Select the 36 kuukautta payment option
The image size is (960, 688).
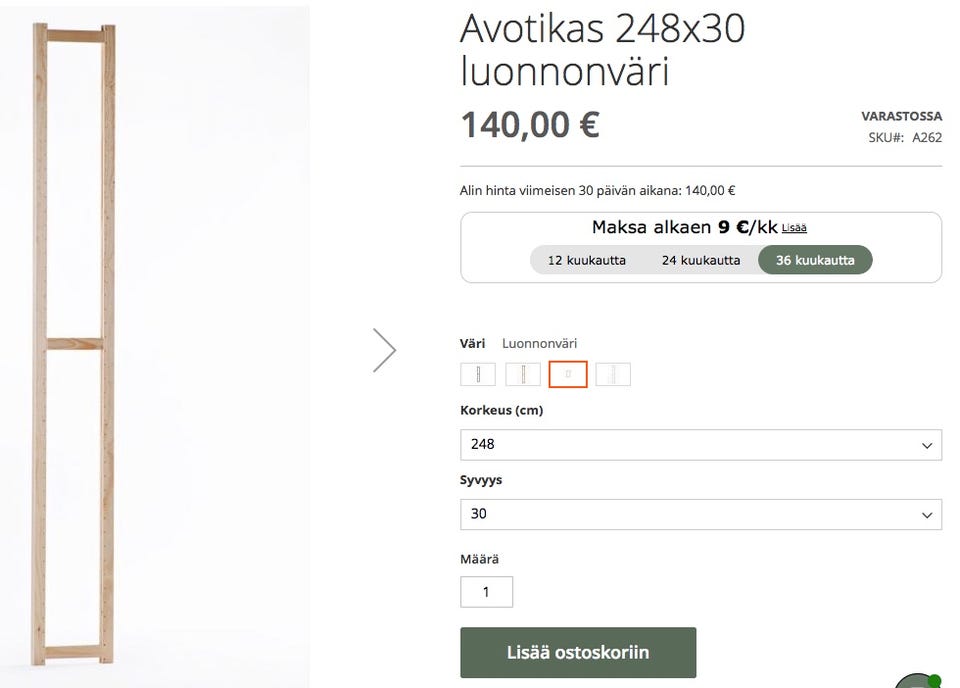click(x=815, y=261)
